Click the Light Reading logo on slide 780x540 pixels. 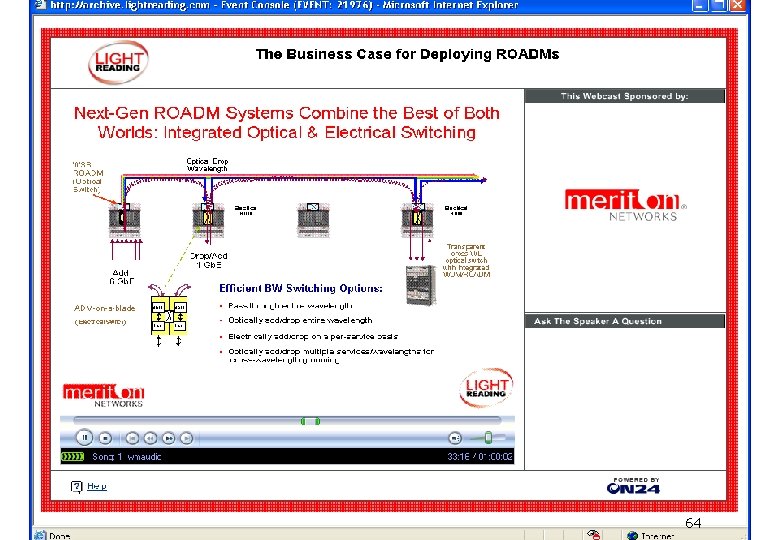486,388
